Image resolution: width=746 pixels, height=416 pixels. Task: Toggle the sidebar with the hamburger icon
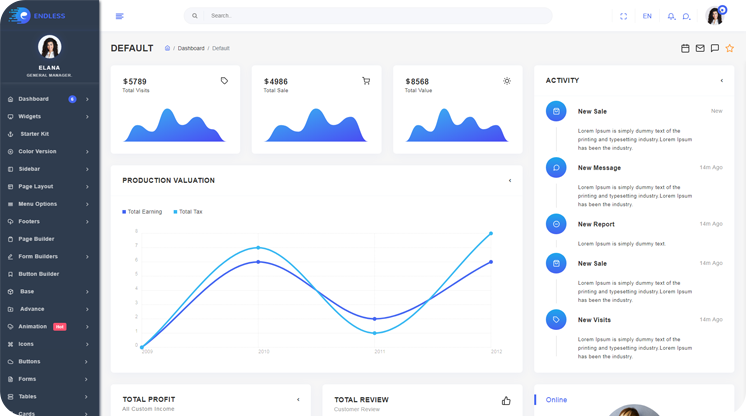(120, 16)
